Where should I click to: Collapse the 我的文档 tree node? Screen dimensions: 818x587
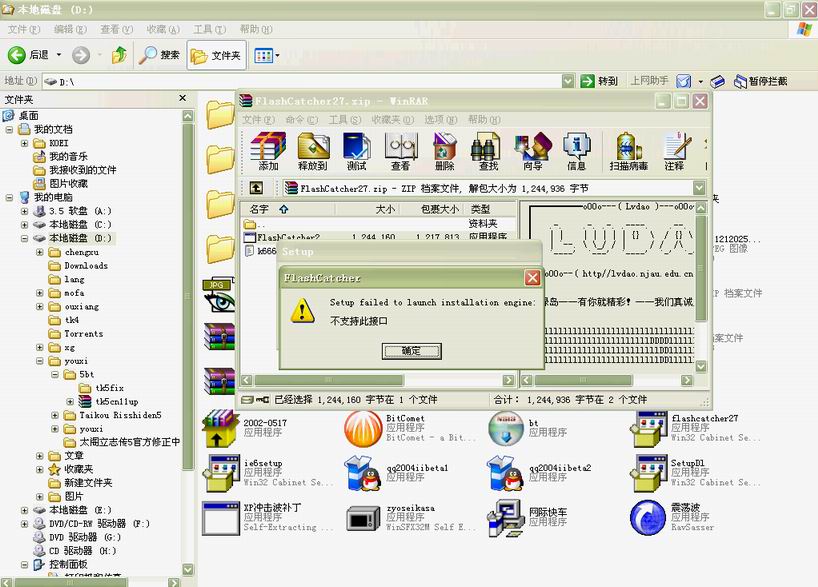click(9, 129)
